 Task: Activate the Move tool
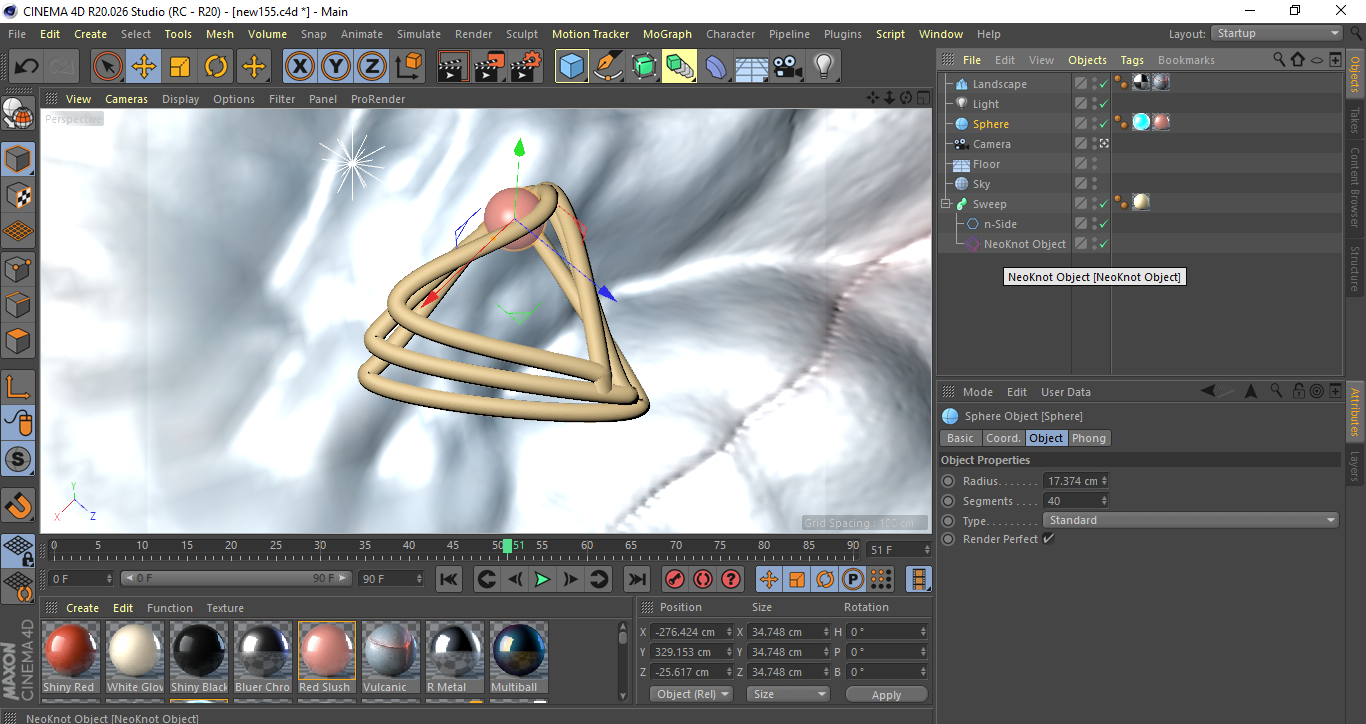[144, 67]
